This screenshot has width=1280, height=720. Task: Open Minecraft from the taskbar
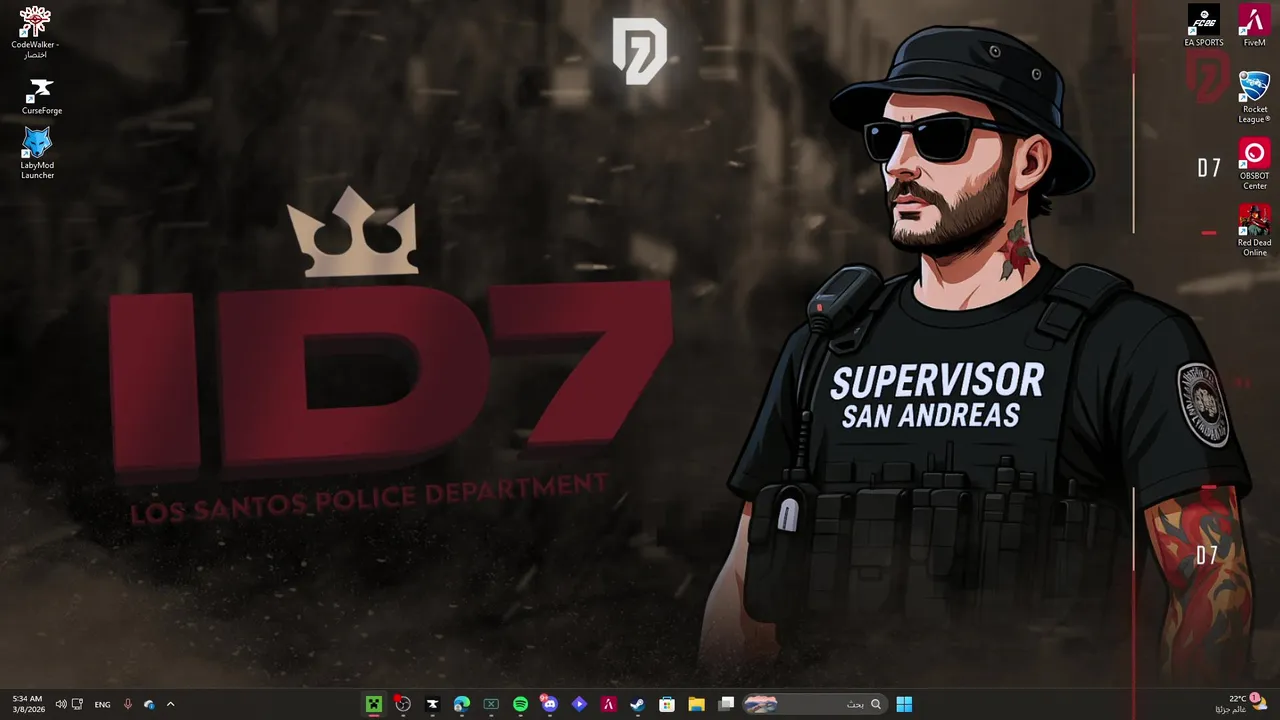pos(373,704)
